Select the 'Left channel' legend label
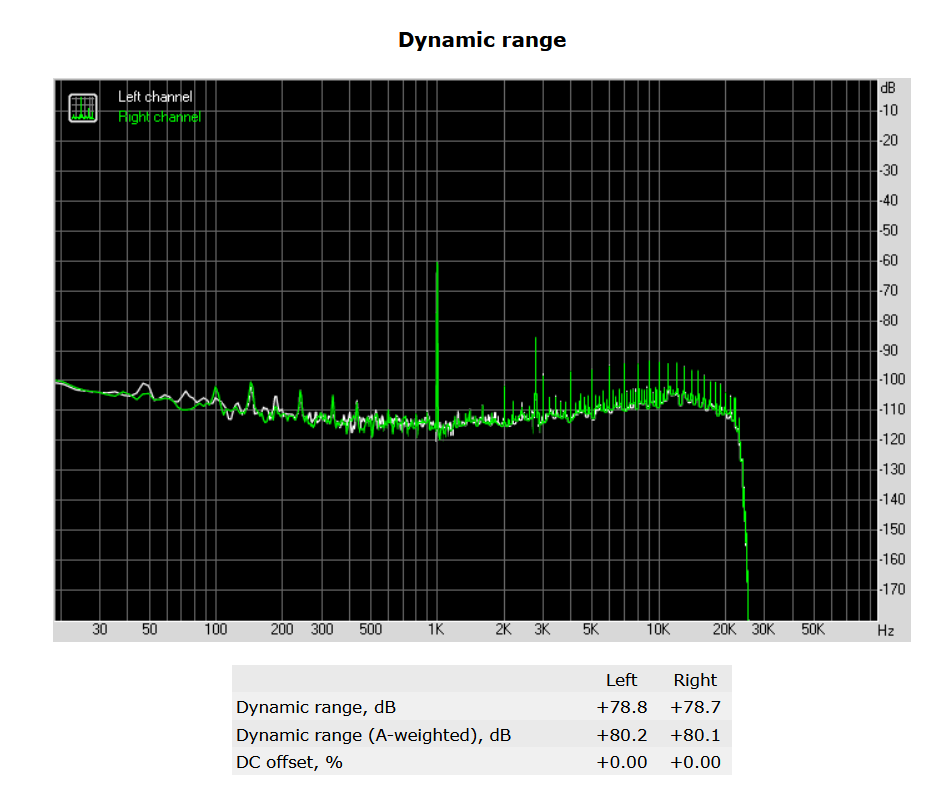This screenshot has height=795, width=936. click(155, 97)
